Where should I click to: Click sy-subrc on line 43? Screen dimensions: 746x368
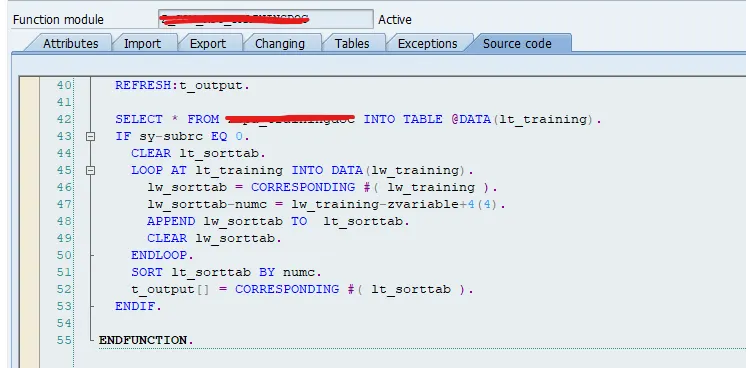[171, 137]
